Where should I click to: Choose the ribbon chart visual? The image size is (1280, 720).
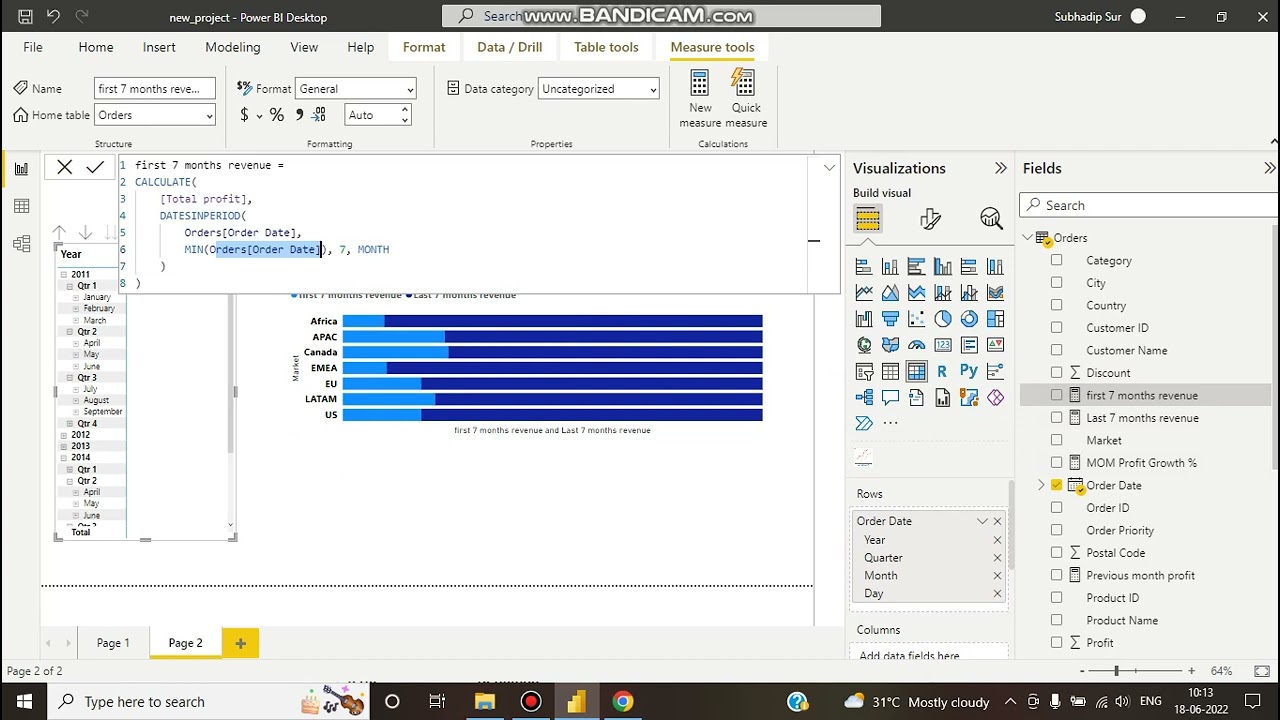(x=995, y=293)
